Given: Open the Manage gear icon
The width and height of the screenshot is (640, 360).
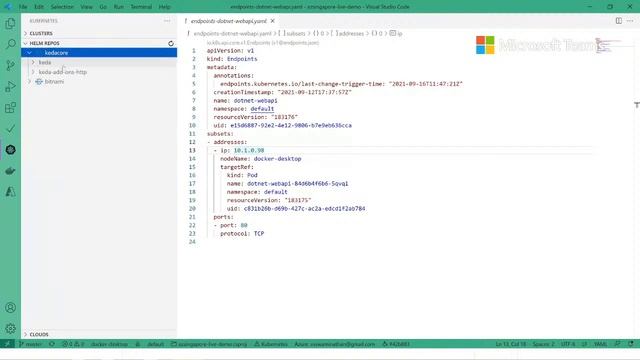Looking at the screenshot, I should click(10, 329).
